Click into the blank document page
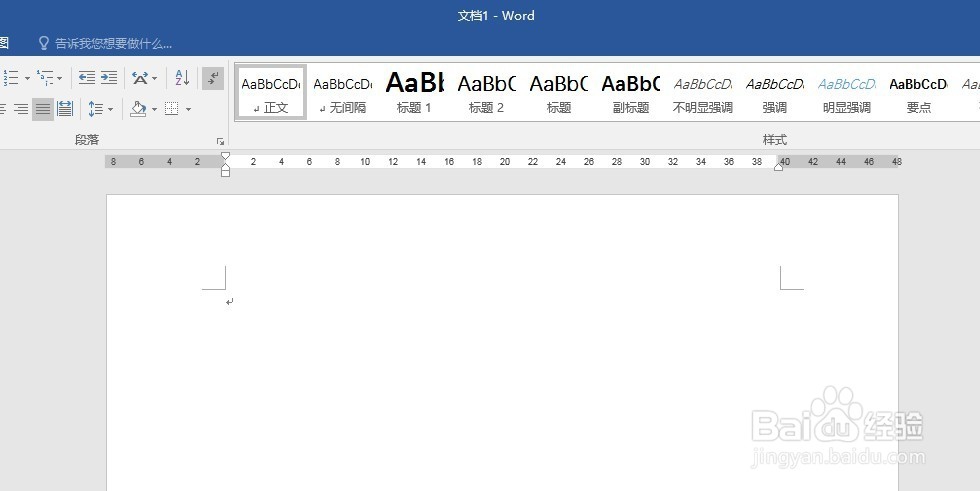Viewport: 980px width, 491px height. click(x=502, y=342)
